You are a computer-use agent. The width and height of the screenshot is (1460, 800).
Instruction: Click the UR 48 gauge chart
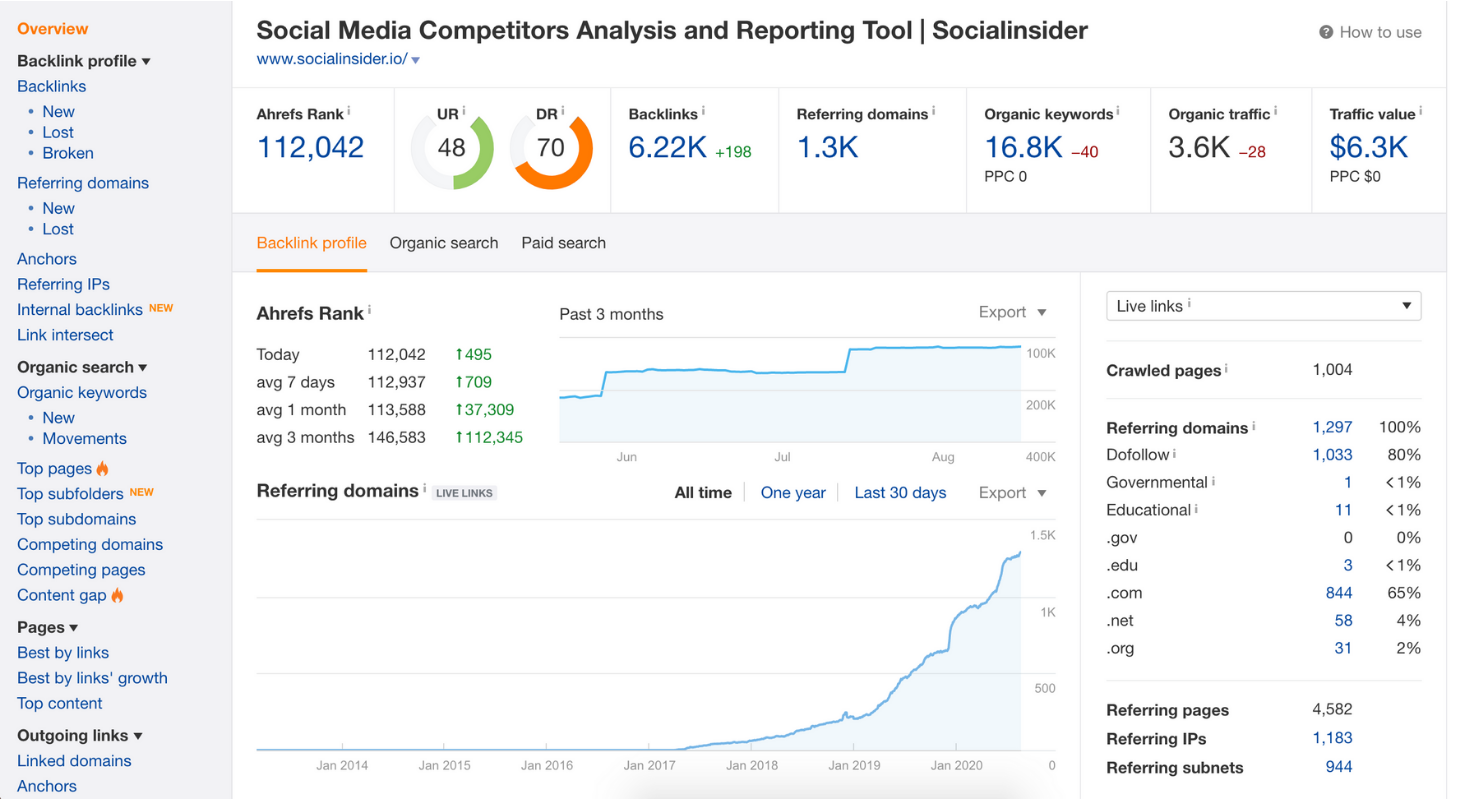pos(452,149)
